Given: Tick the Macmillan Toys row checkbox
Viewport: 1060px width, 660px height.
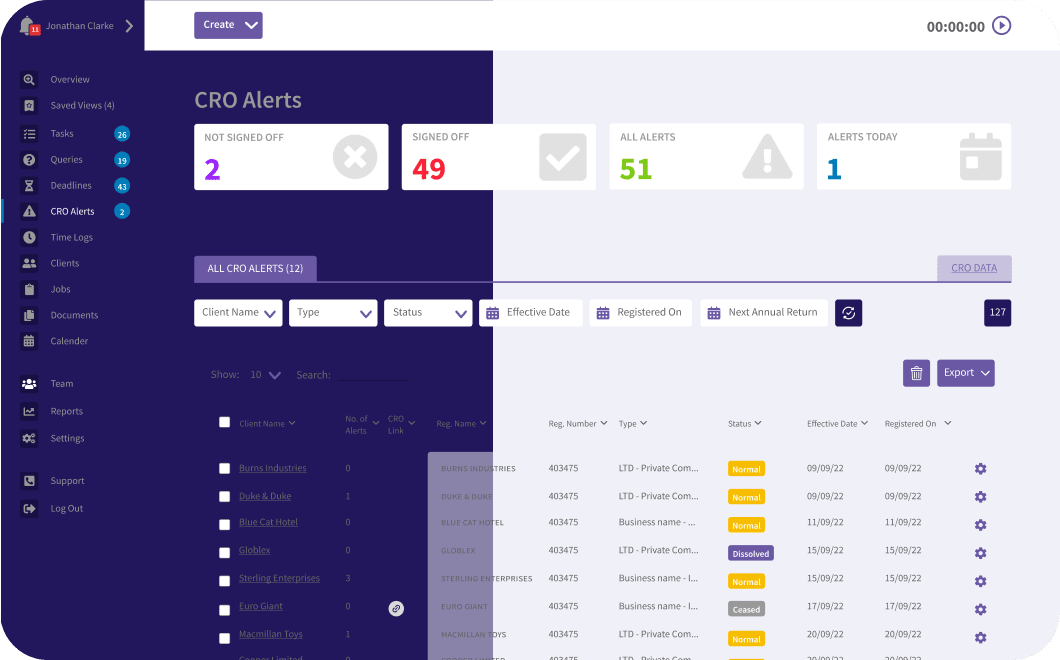Looking at the screenshot, I should (x=224, y=638).
